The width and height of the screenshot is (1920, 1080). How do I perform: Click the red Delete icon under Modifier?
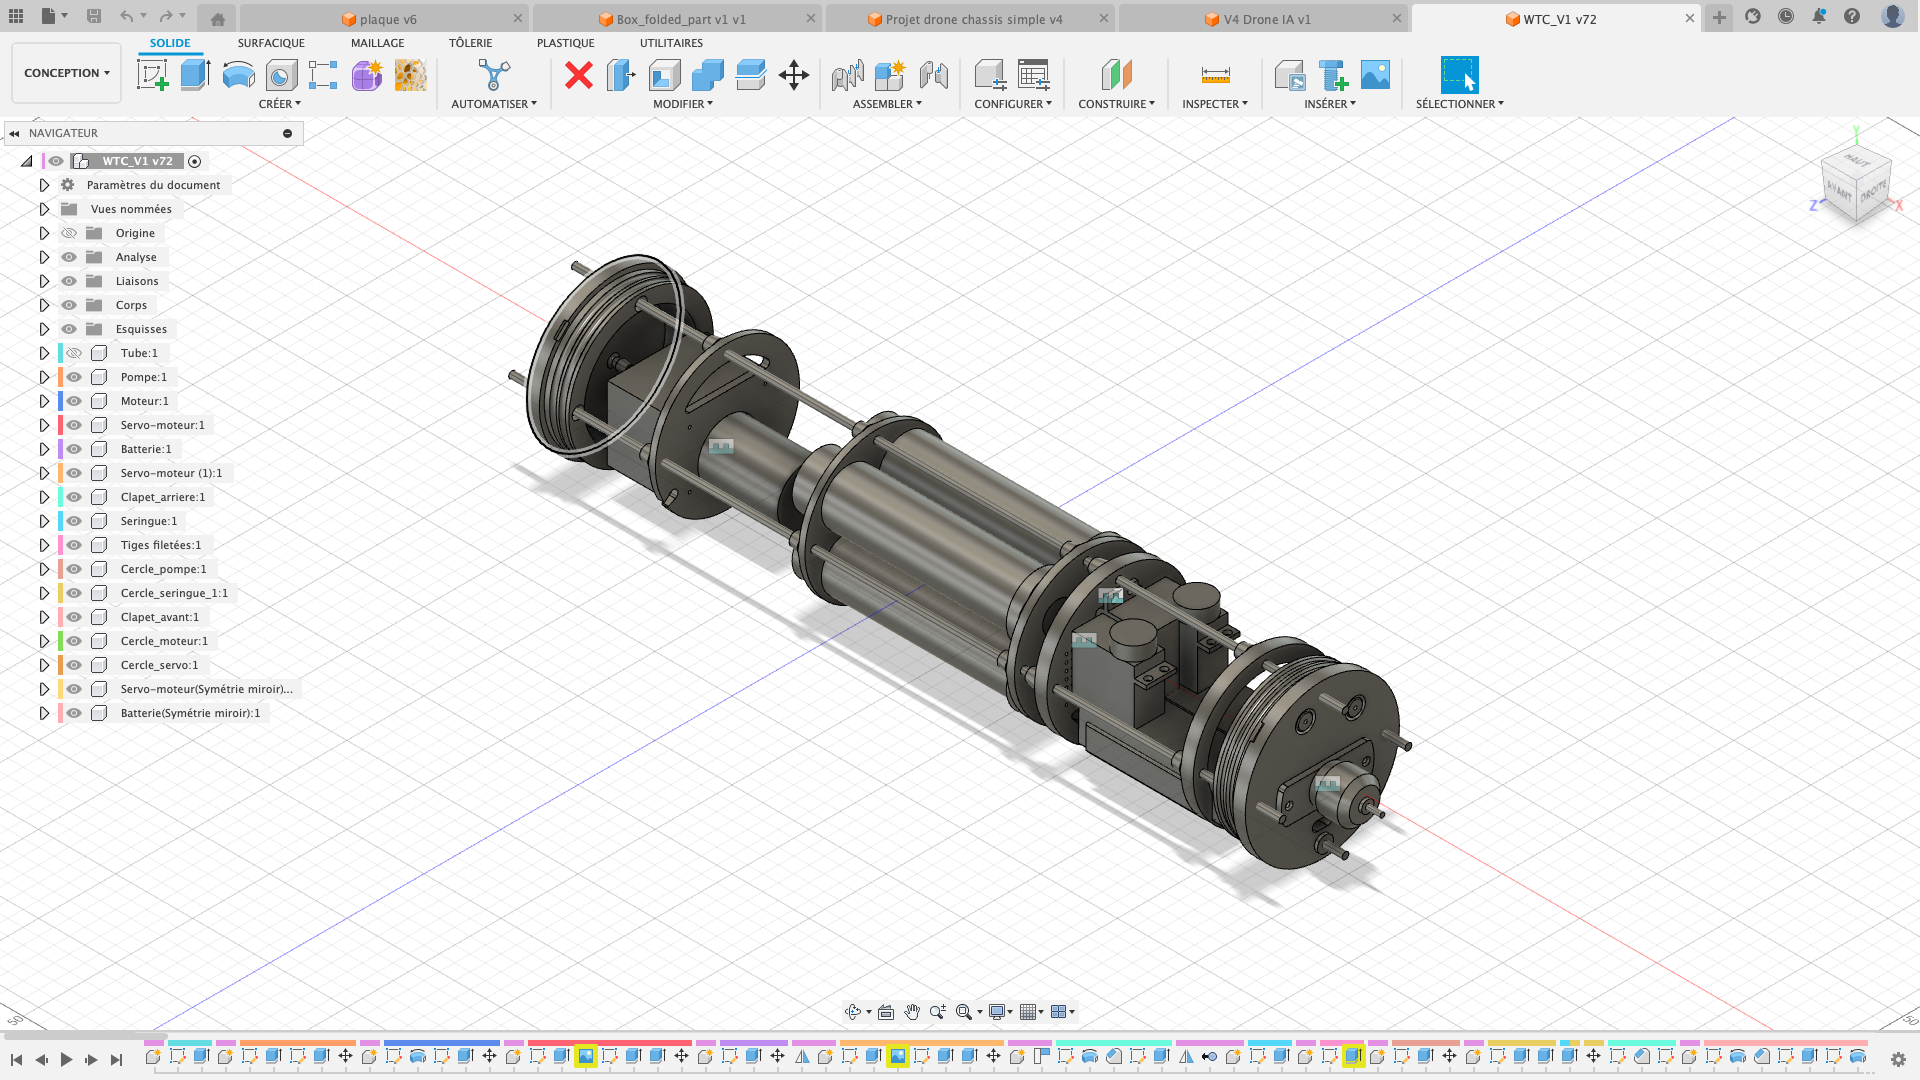coord(579,75)
